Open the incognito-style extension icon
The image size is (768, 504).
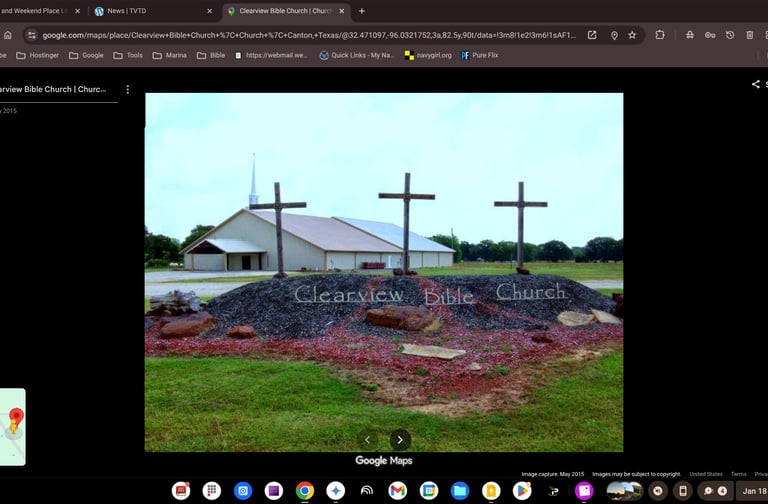point(690,35)
